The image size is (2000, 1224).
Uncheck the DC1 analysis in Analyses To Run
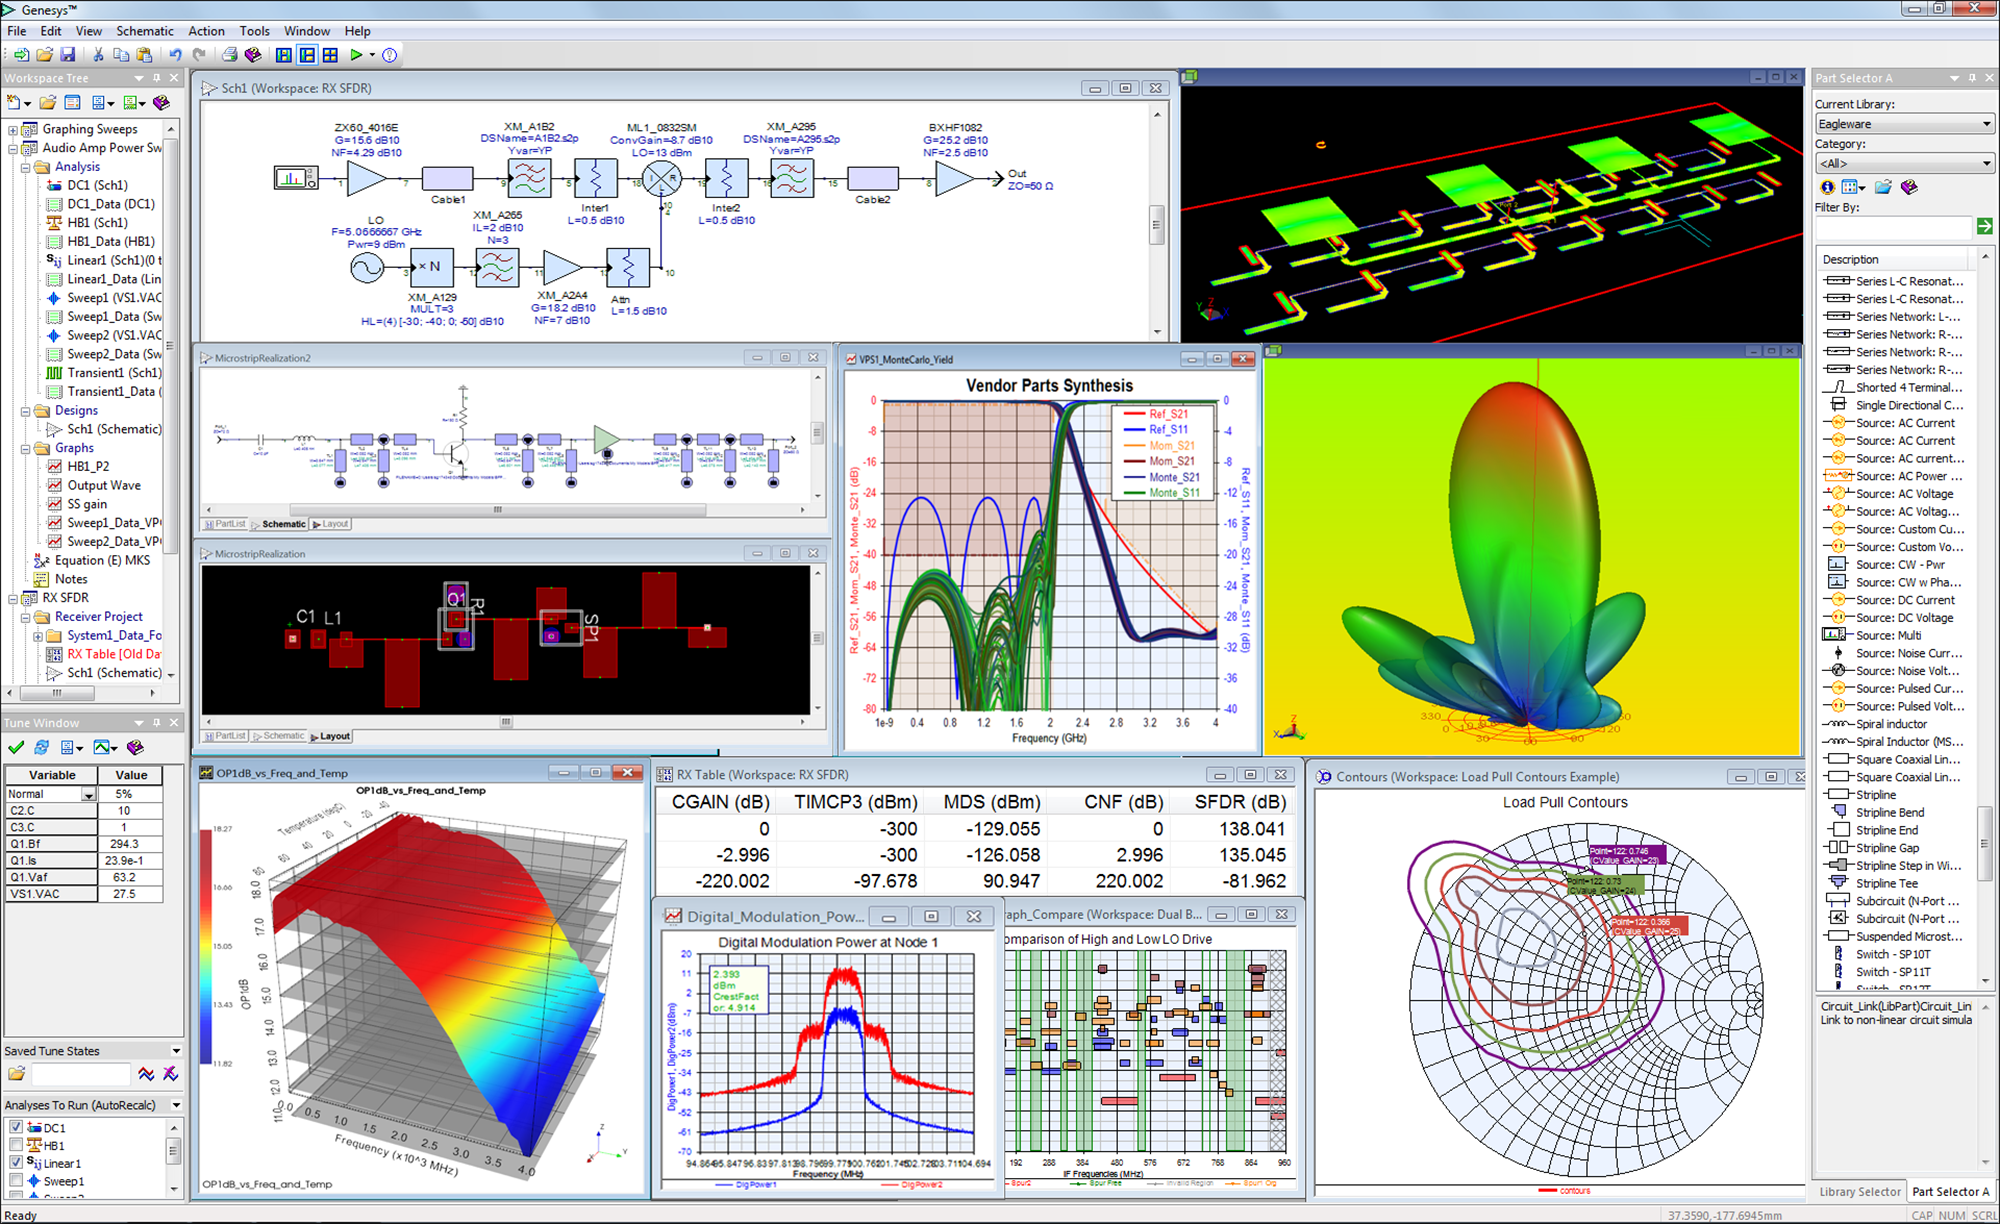click(17, 1127)
